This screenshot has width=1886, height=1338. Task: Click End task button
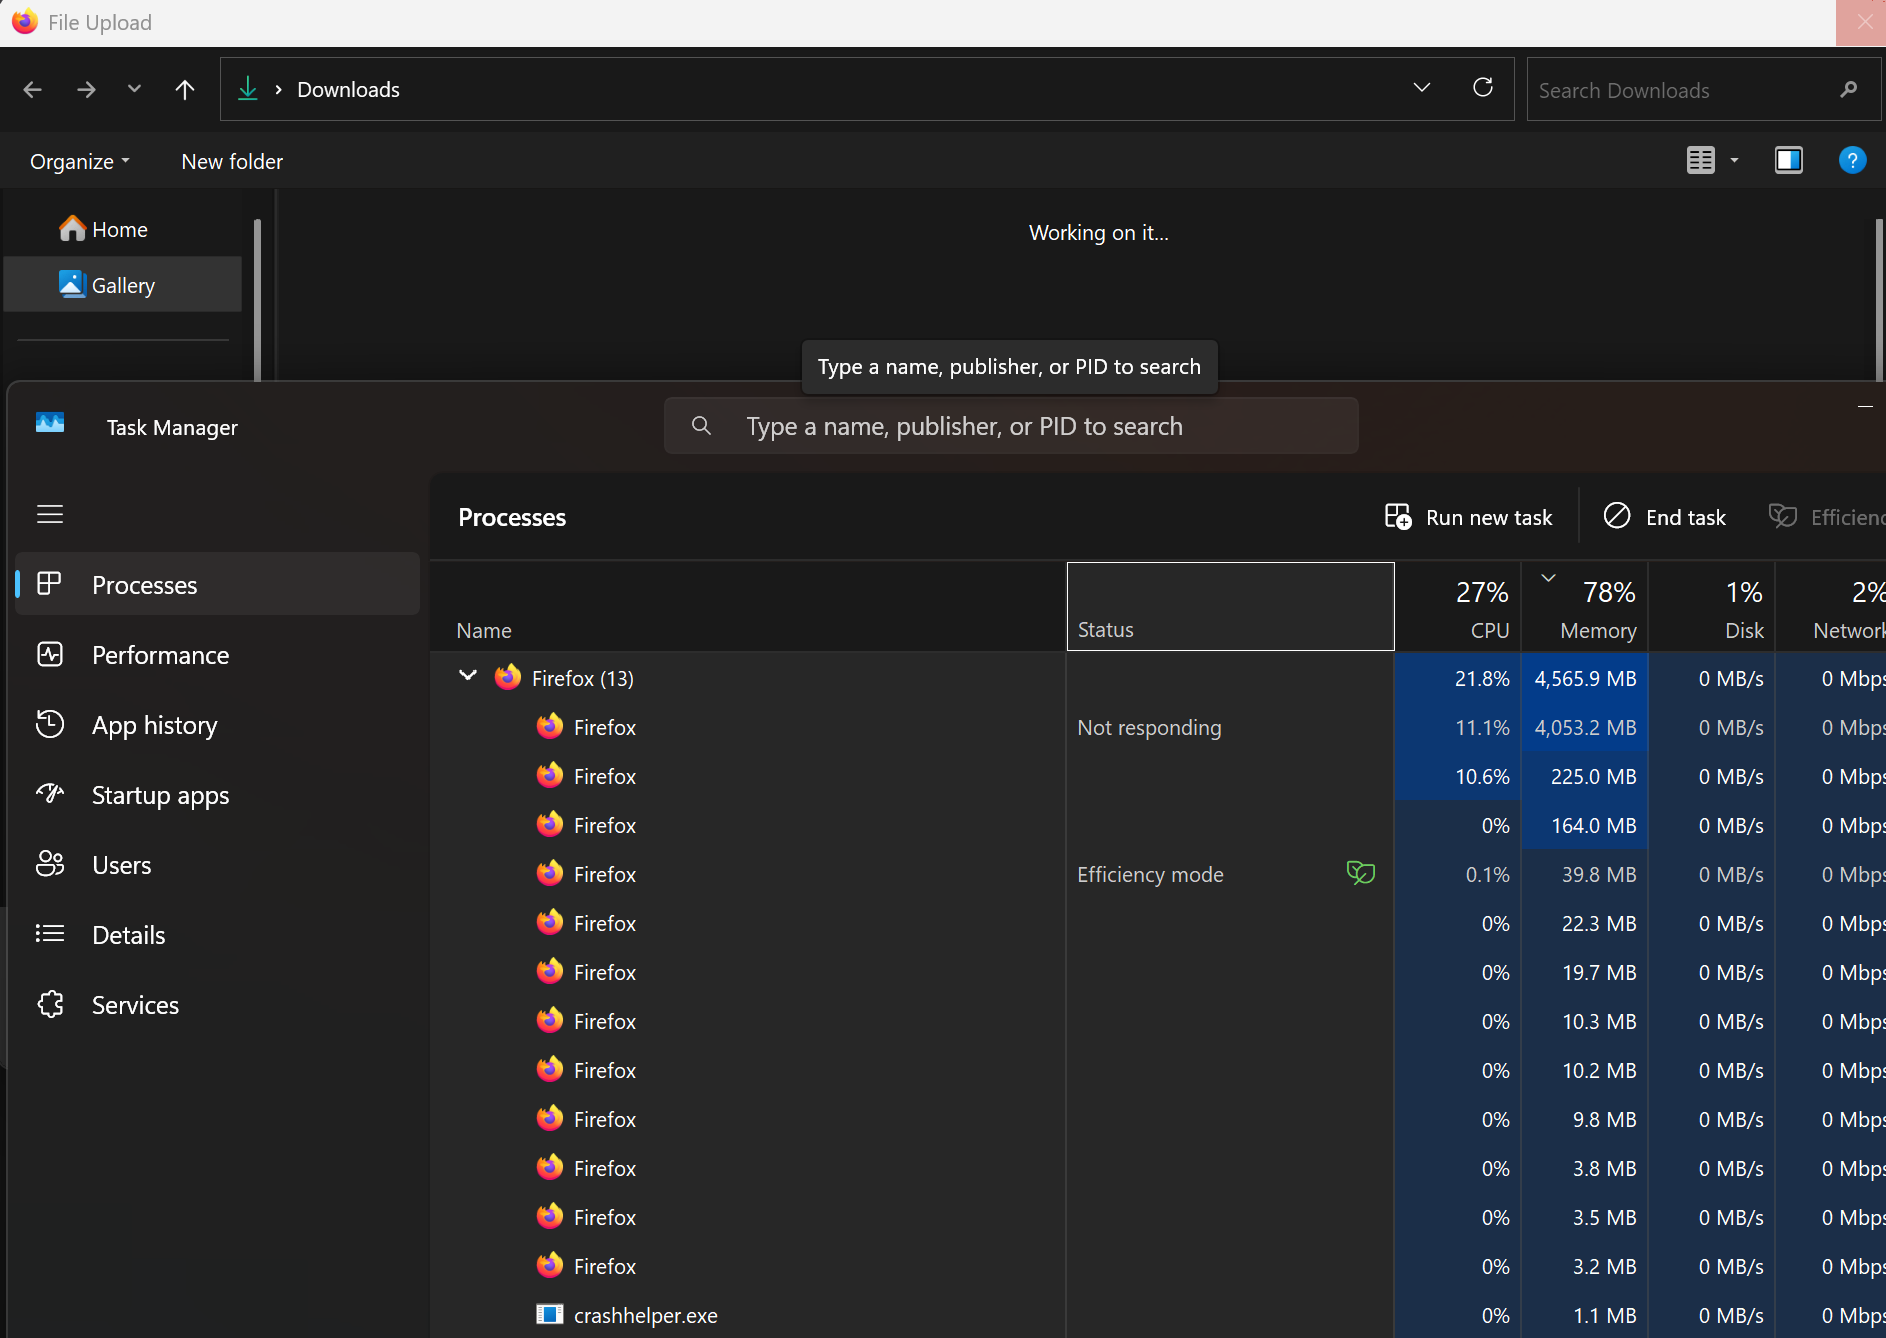pos(1665,517)
